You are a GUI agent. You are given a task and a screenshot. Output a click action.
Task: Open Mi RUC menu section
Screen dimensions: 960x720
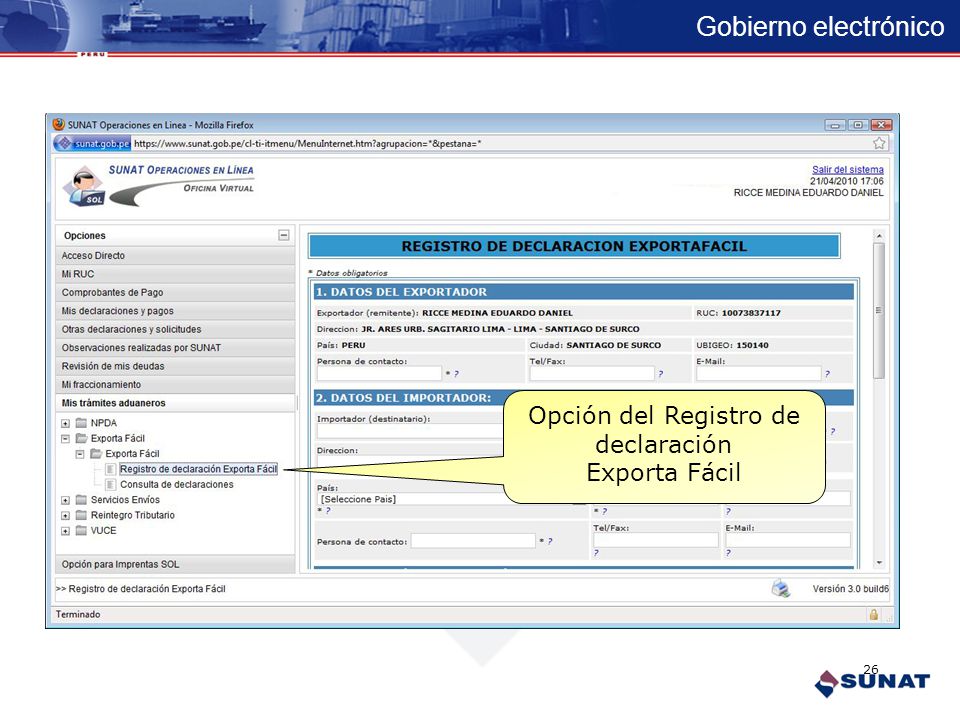point(175,274)
